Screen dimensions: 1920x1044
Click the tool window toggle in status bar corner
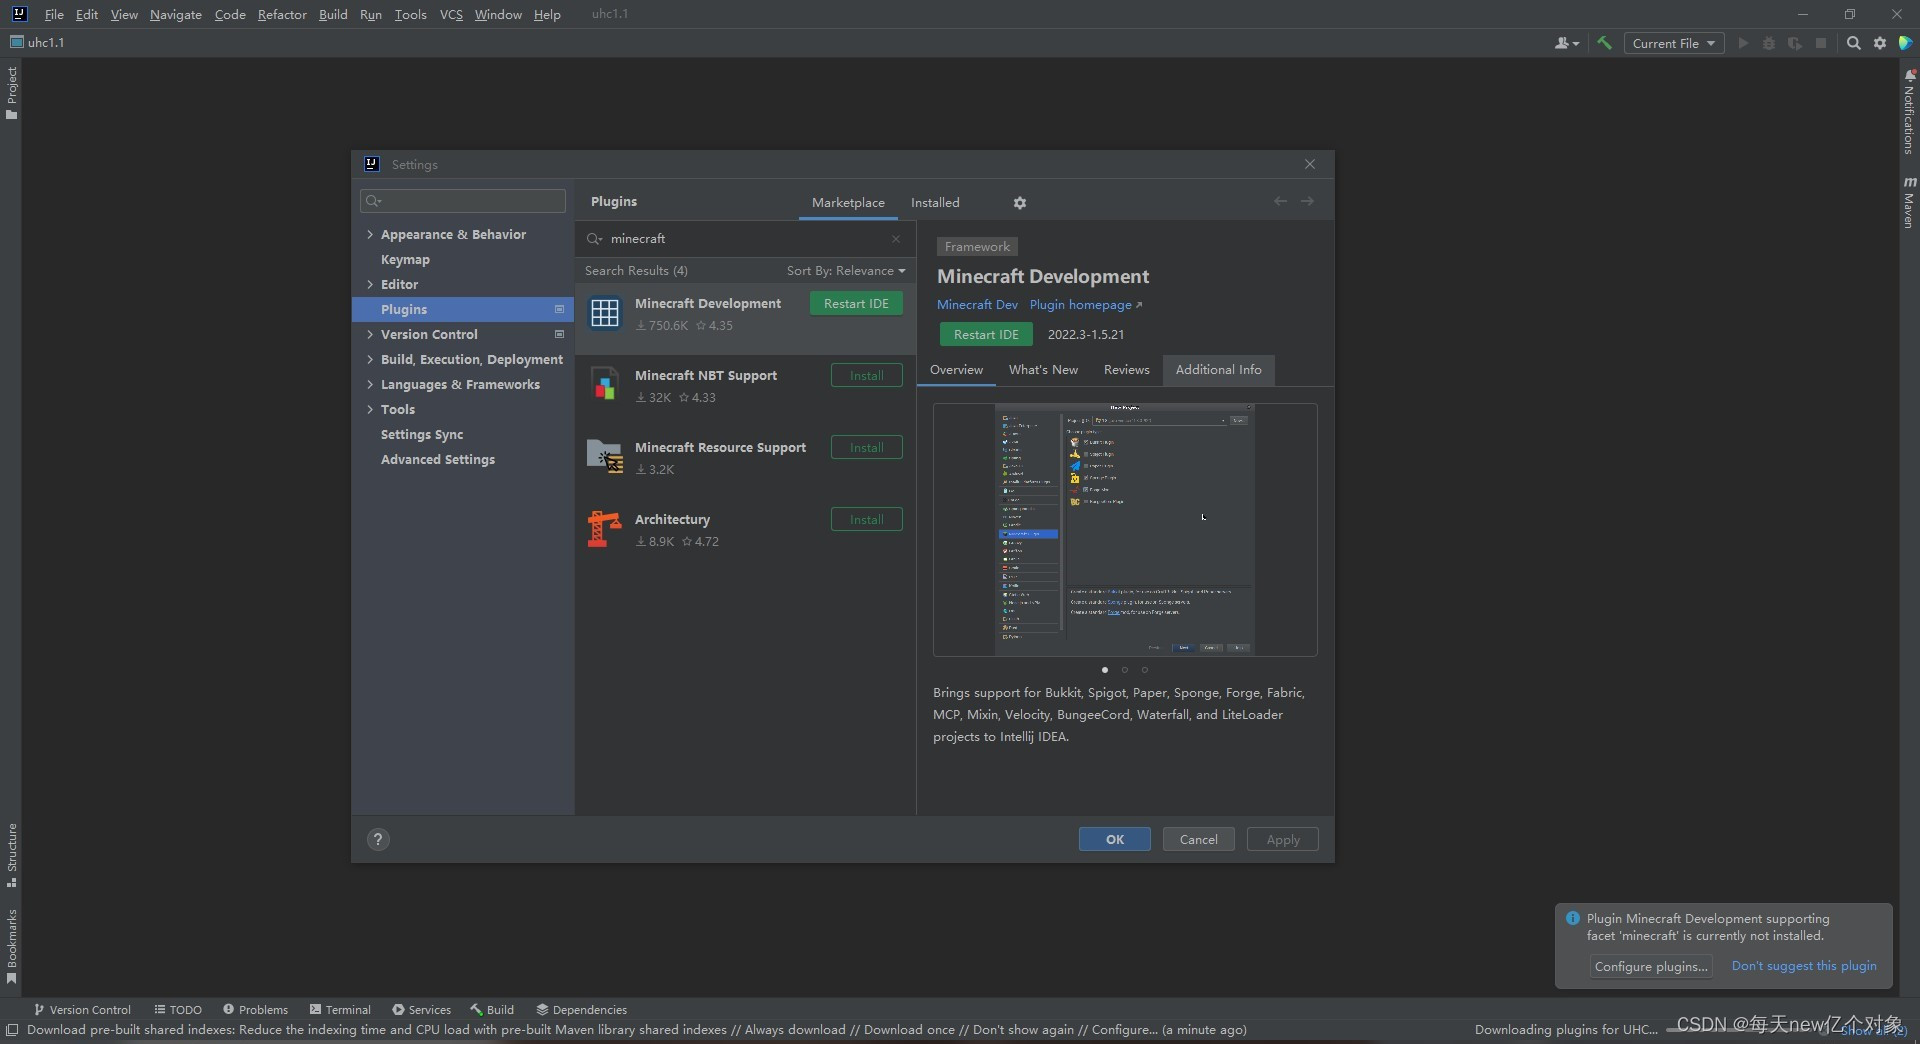point(12,1030)
